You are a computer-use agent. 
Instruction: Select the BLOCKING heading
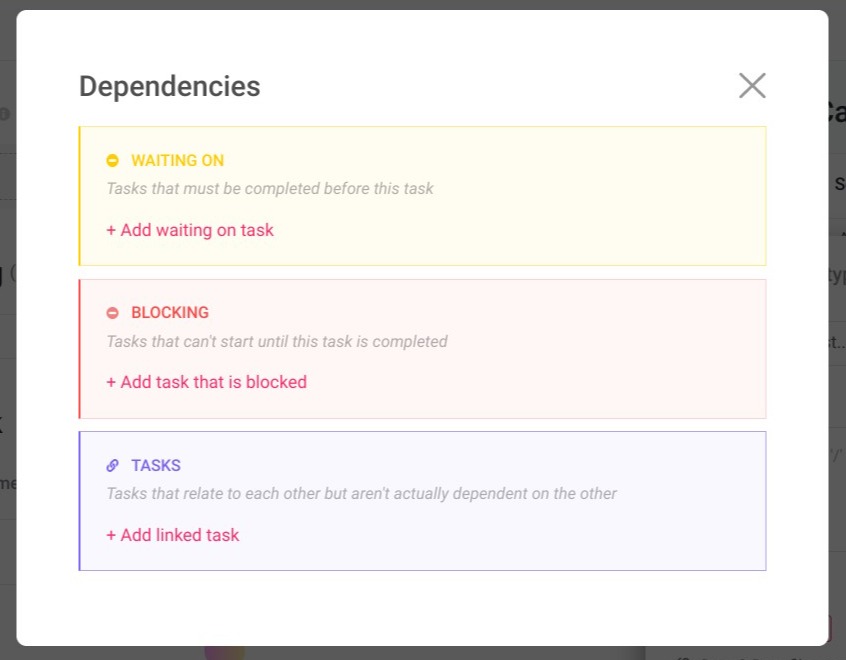pos(170,312)
